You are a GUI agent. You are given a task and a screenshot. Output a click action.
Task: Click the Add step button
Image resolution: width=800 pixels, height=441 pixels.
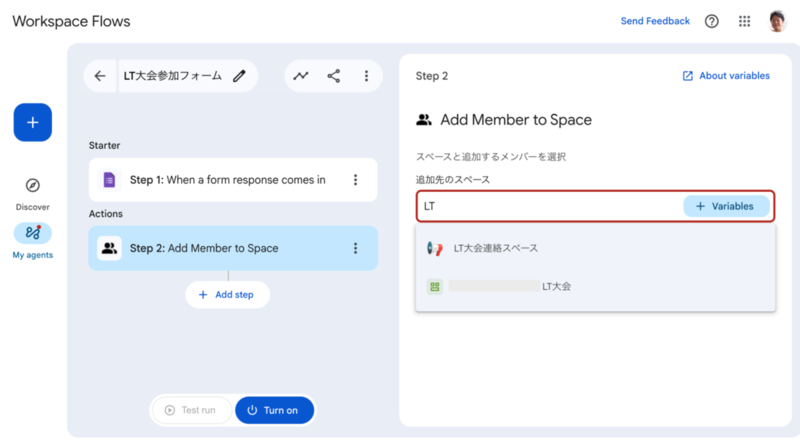(228, 295)
